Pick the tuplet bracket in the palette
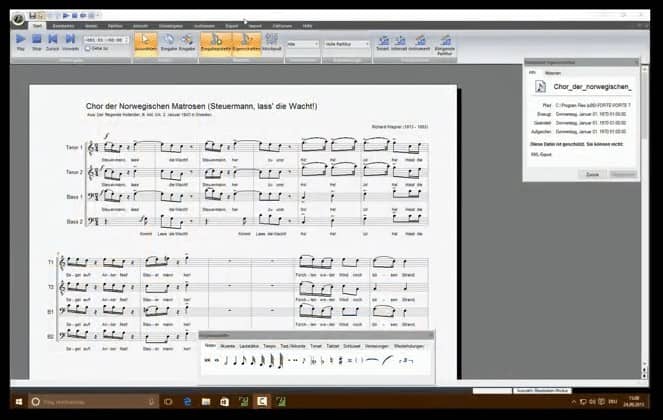663x420 pixels. [406, 361]
